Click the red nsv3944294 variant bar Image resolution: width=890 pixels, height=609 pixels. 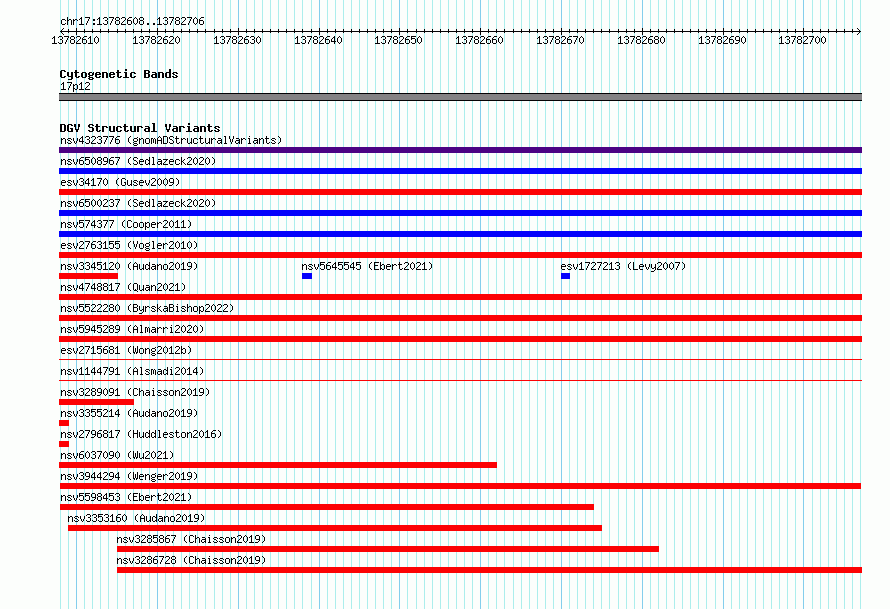[x=460, y=486]
